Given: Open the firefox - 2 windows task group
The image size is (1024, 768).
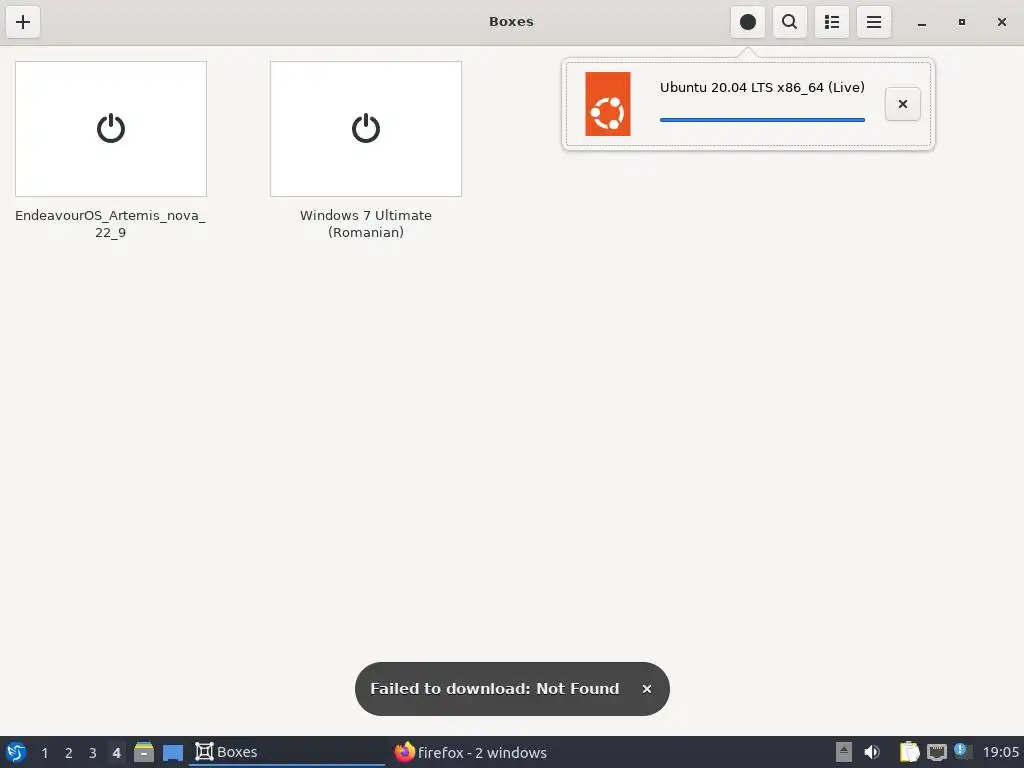Looking at the screenshot, I should click(470, 752).
